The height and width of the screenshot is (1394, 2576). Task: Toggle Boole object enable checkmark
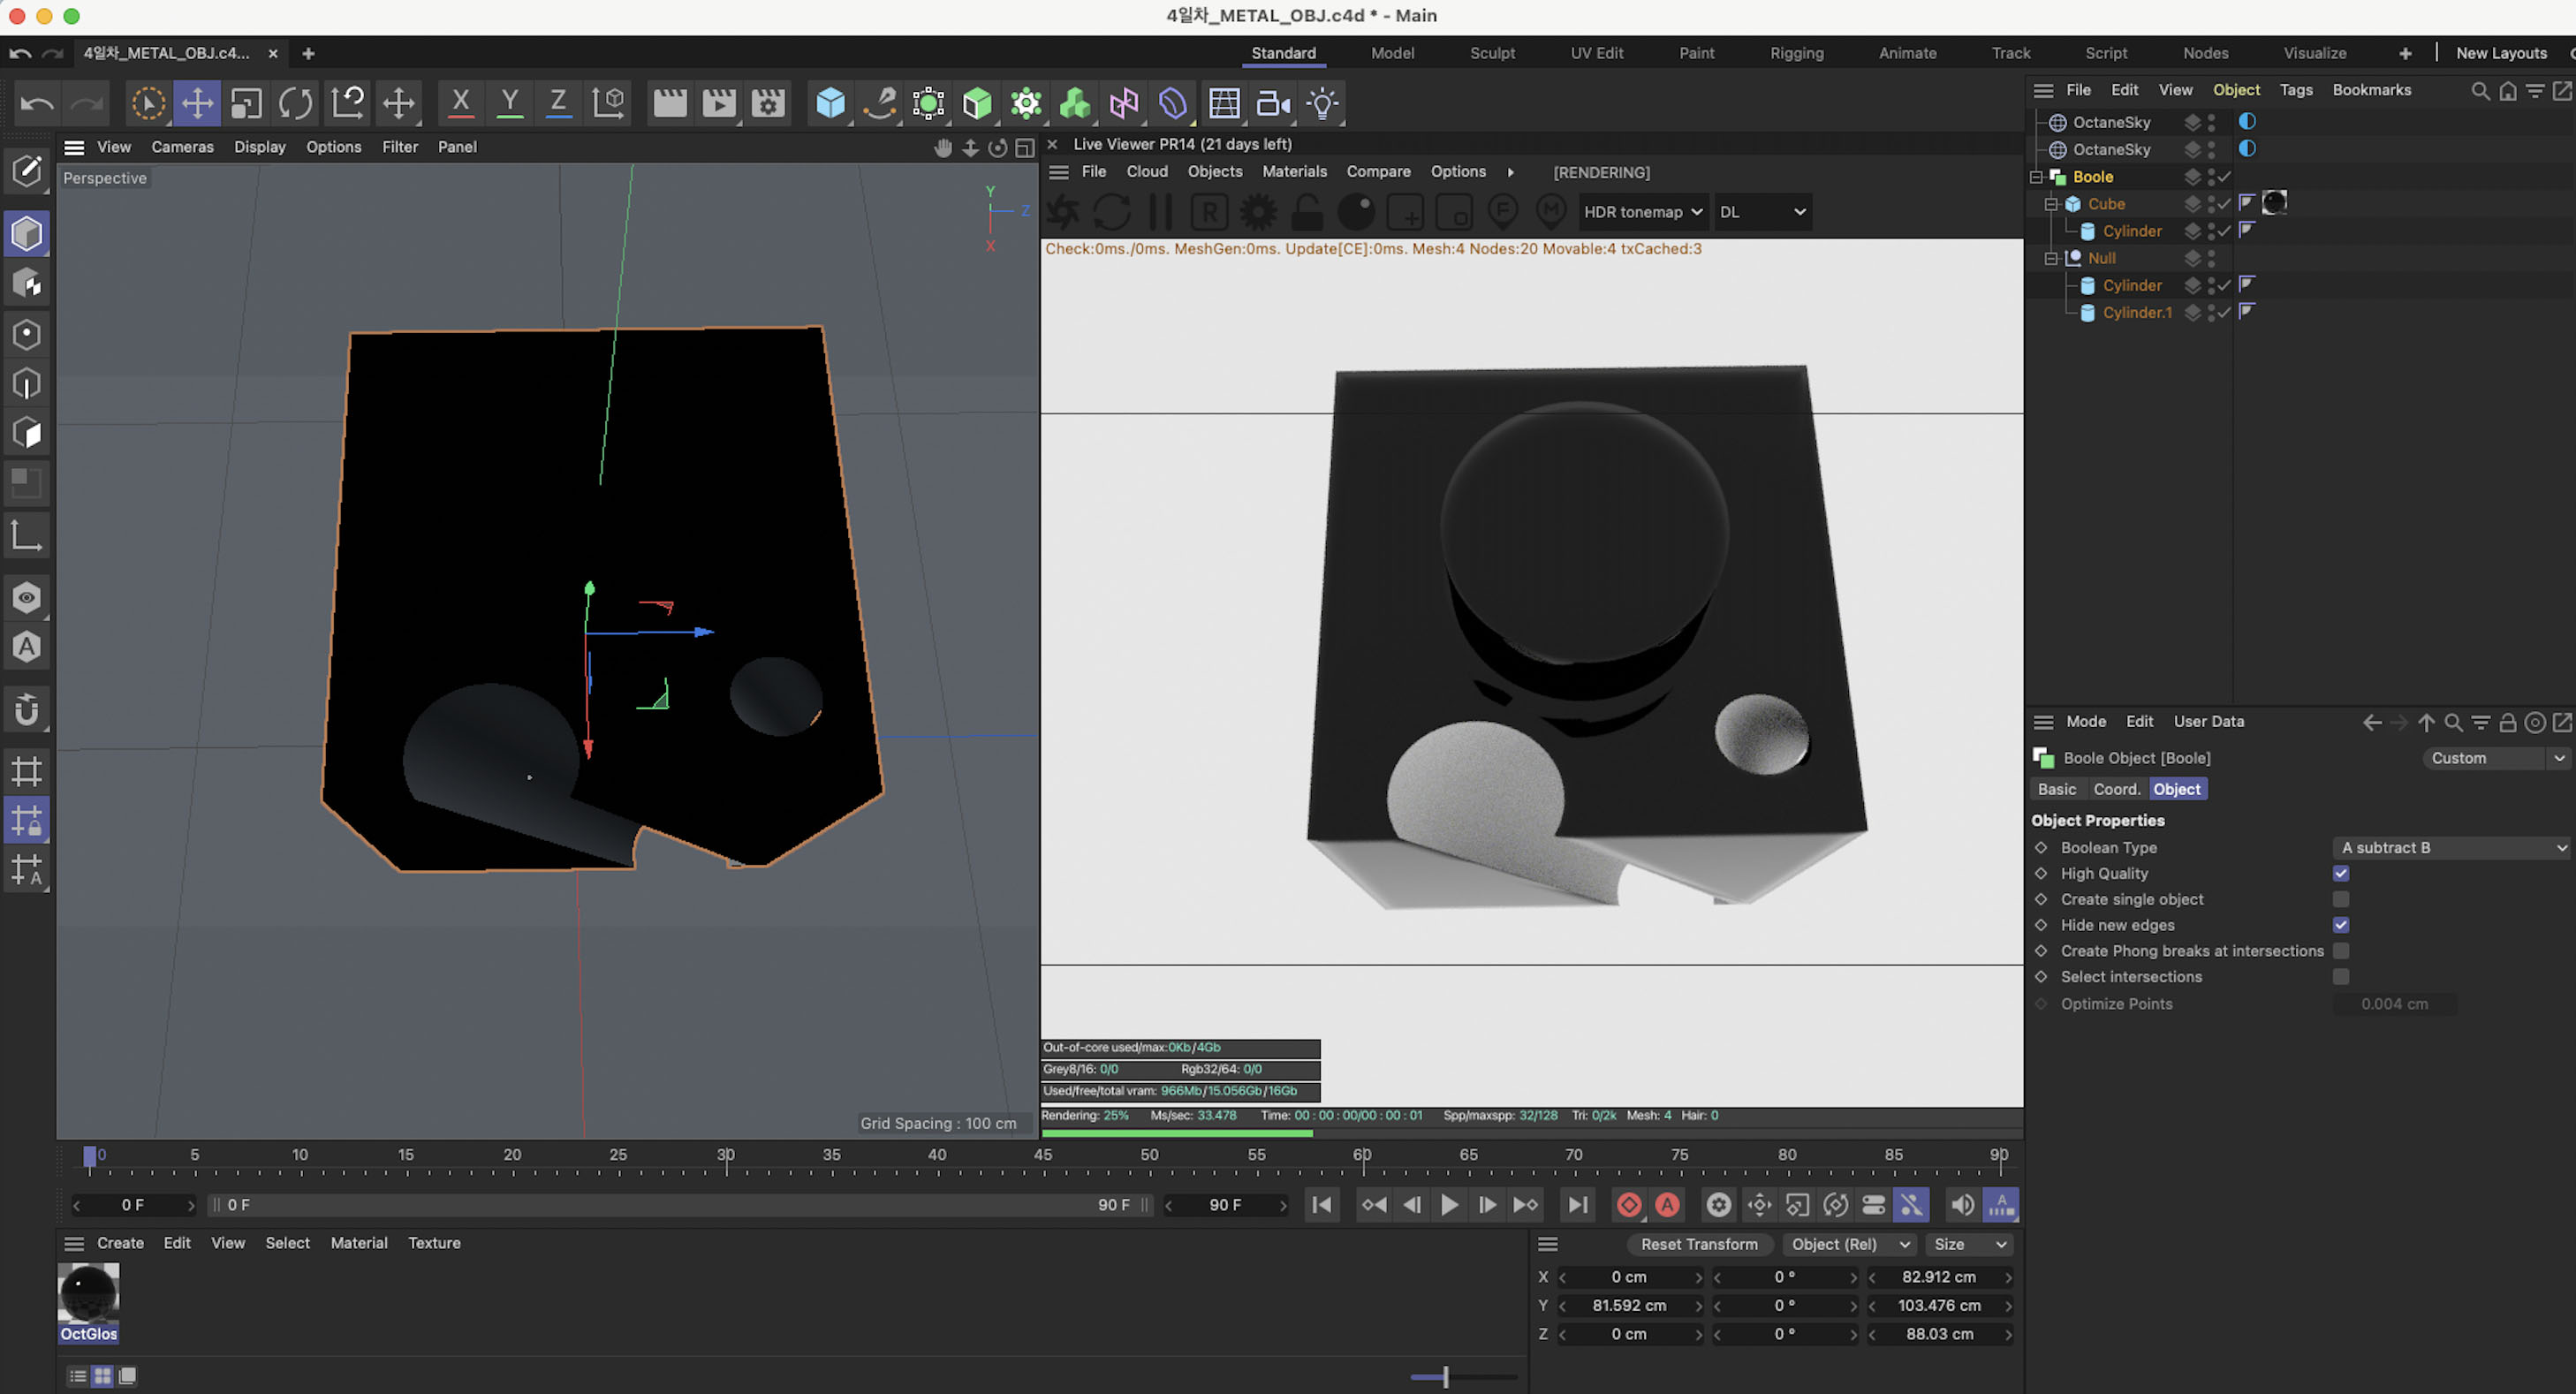(2224, 176)
